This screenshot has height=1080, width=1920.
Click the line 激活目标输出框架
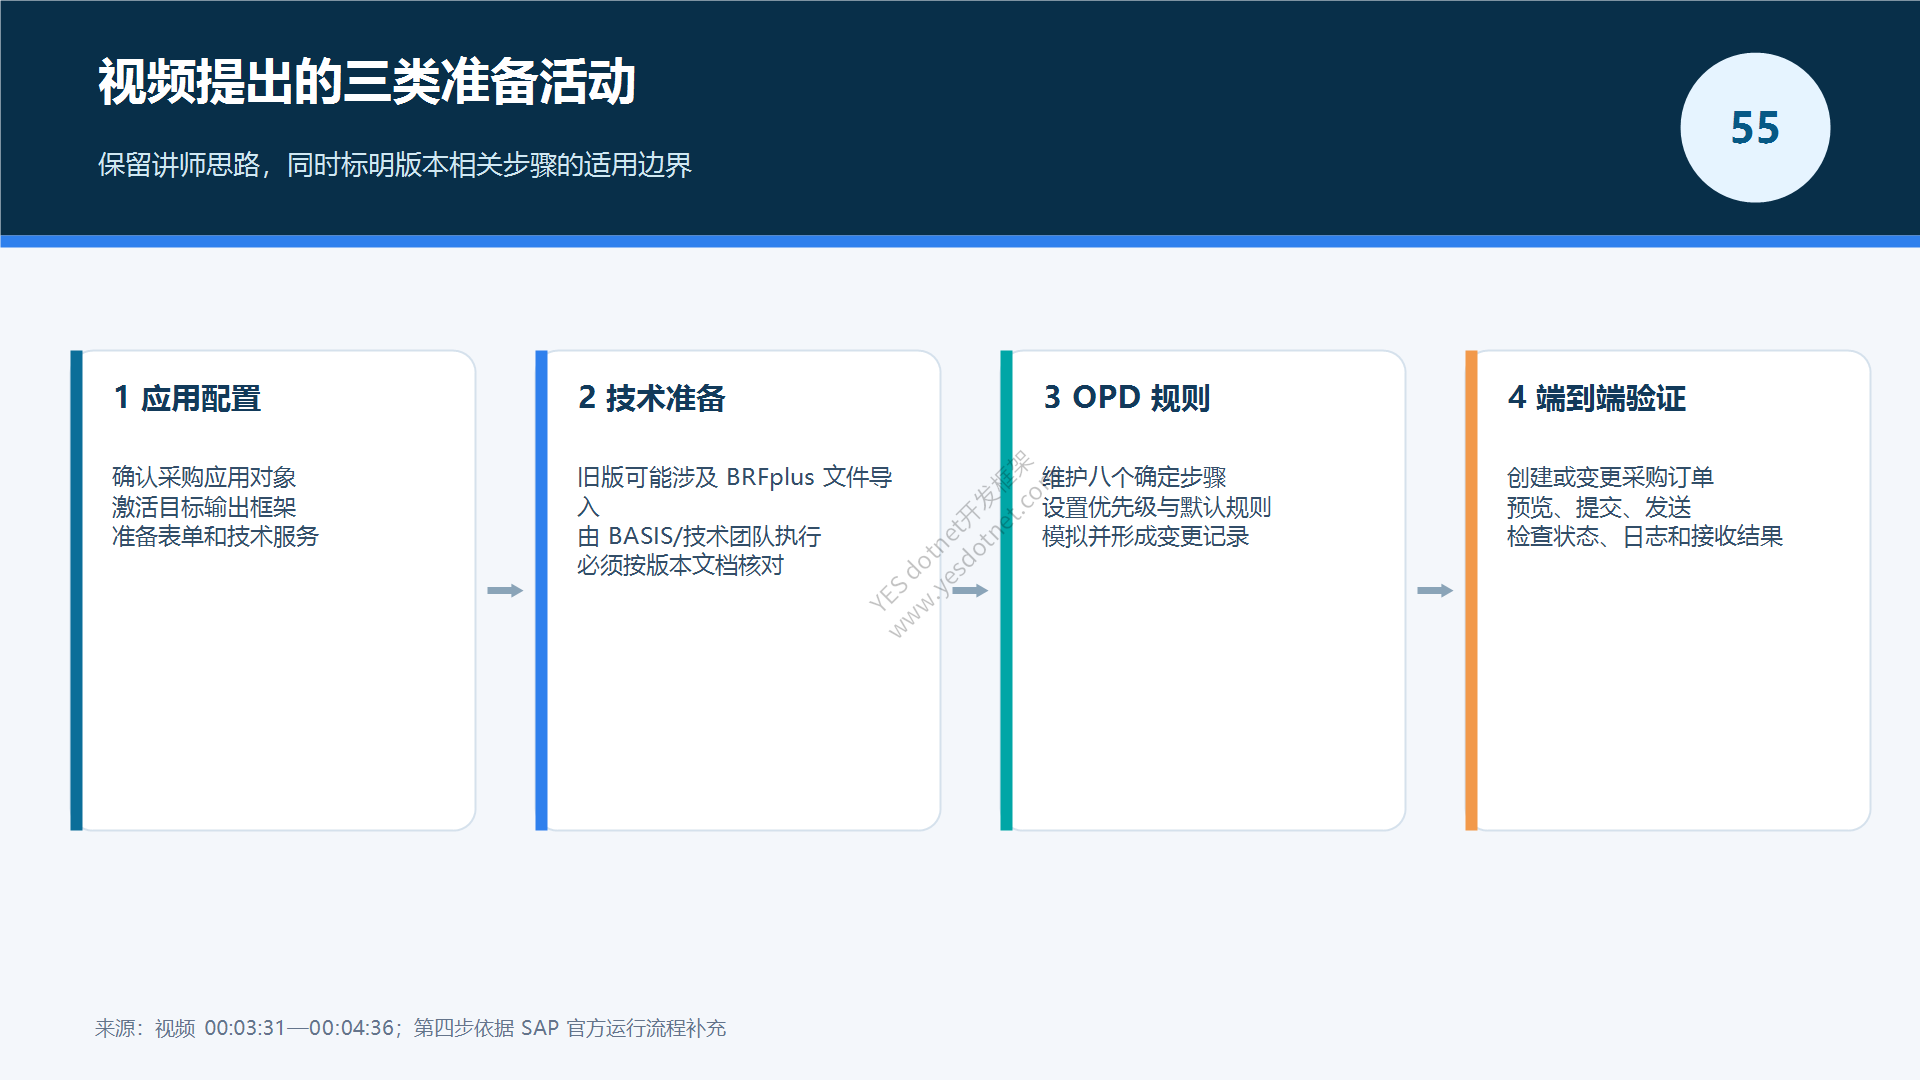[204, 507]
